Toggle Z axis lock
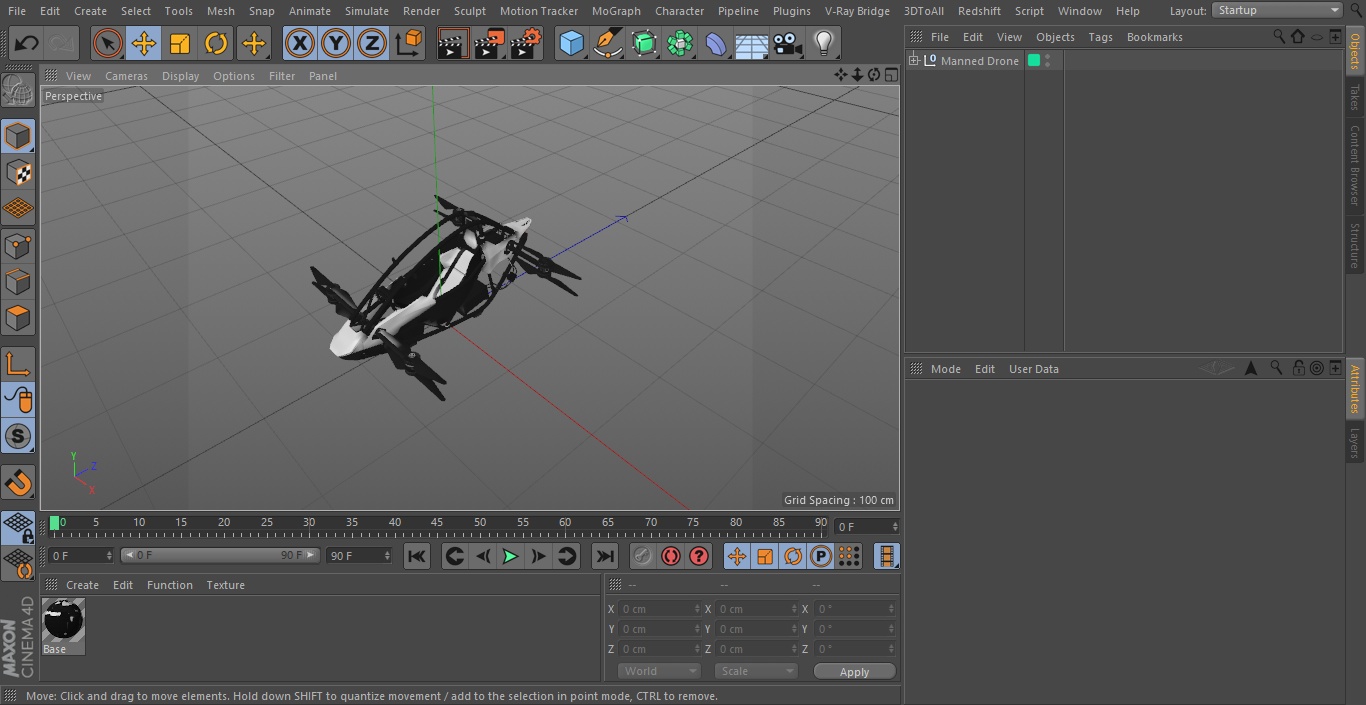Viewport: 1366px width, 705px height. point(372,43)
